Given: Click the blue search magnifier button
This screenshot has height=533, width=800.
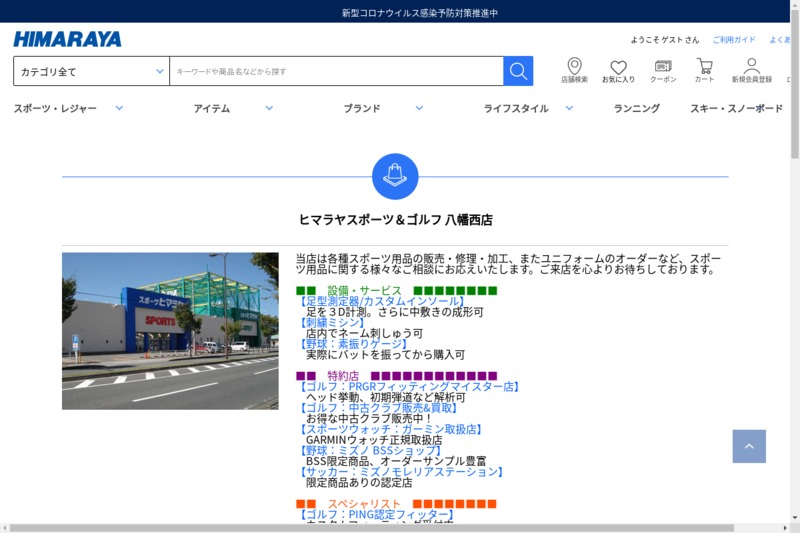Looking at the screenshot, I should click(x=518, y=71).
